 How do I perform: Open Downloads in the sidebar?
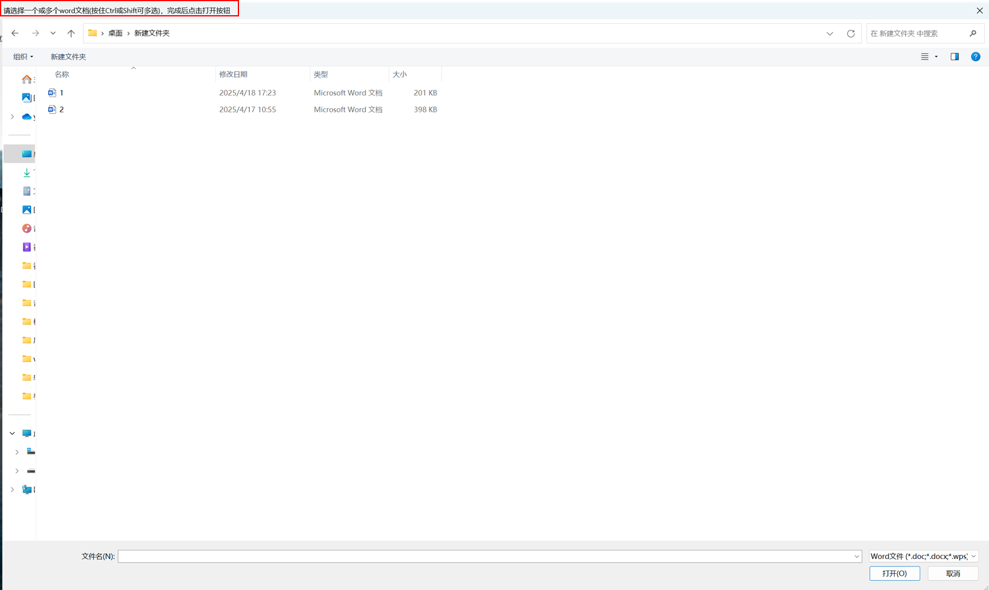26,172
